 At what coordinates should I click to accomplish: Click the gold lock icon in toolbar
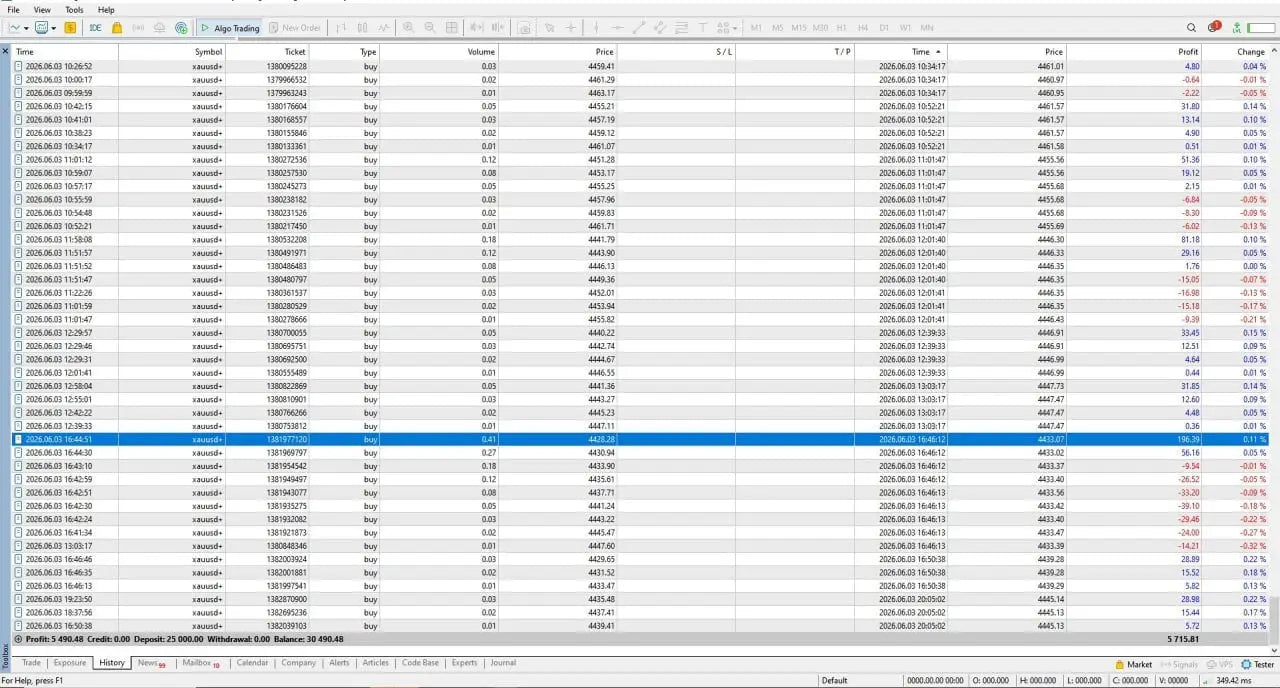[x=117, y=28]
